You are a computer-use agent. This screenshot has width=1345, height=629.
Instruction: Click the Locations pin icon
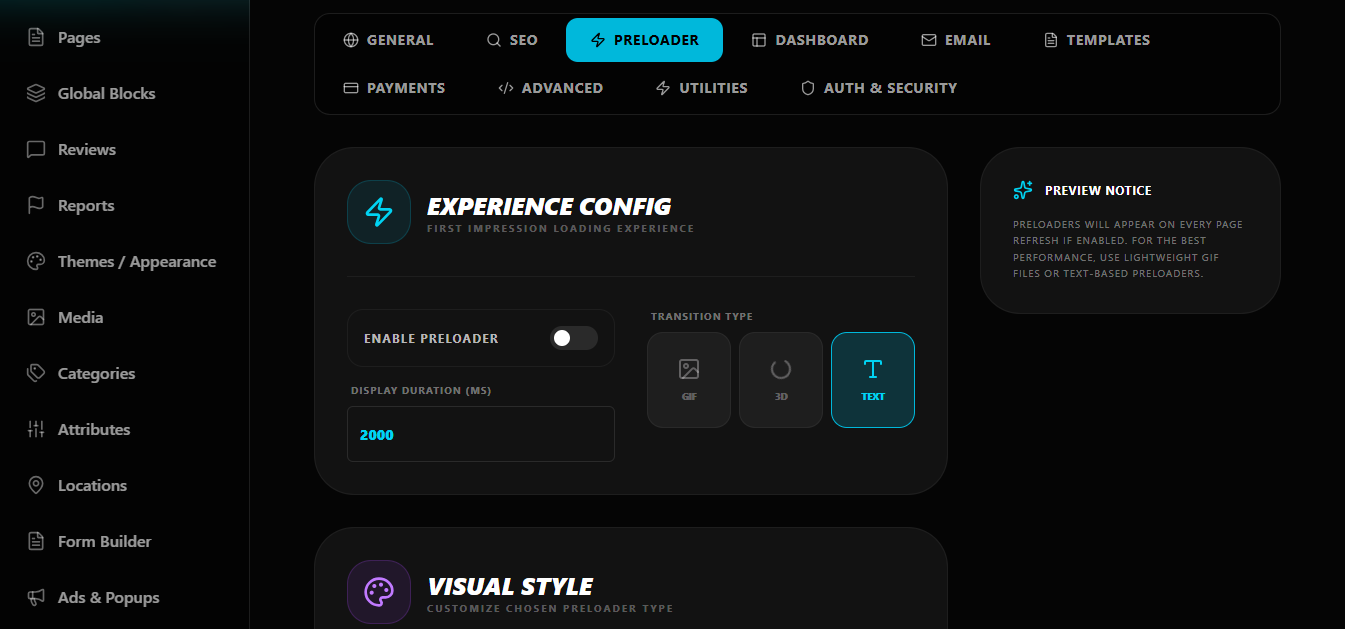pyautogui.click(x=36, y=486)
